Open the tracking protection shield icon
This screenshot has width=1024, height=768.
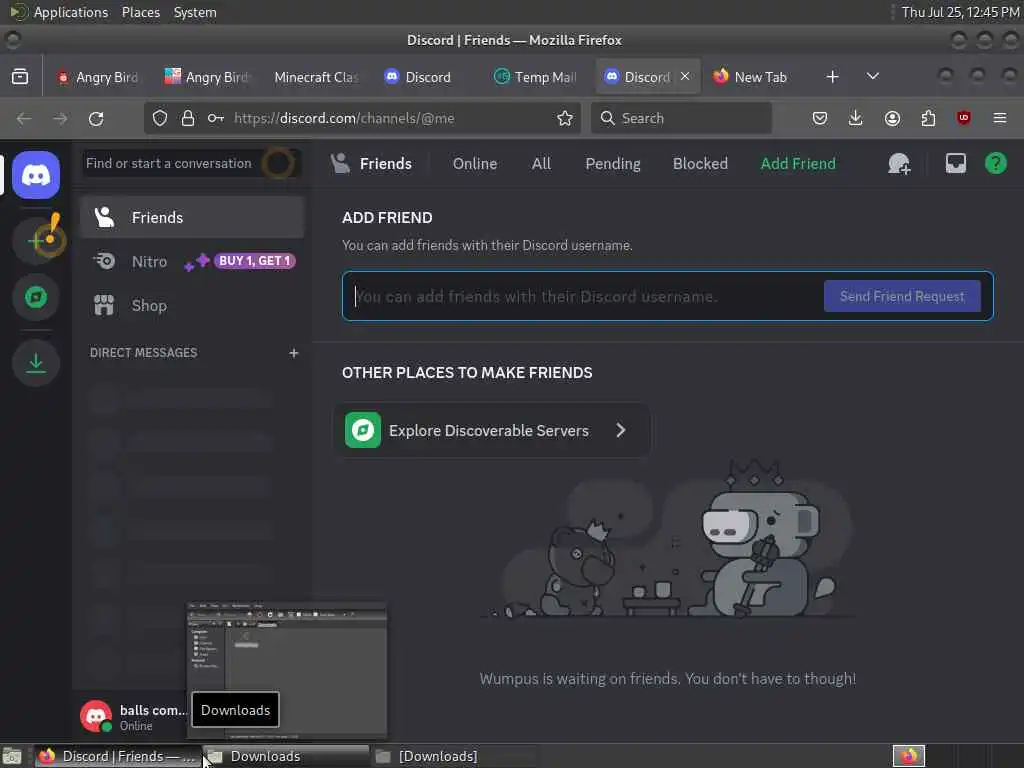tap(160, 118)
